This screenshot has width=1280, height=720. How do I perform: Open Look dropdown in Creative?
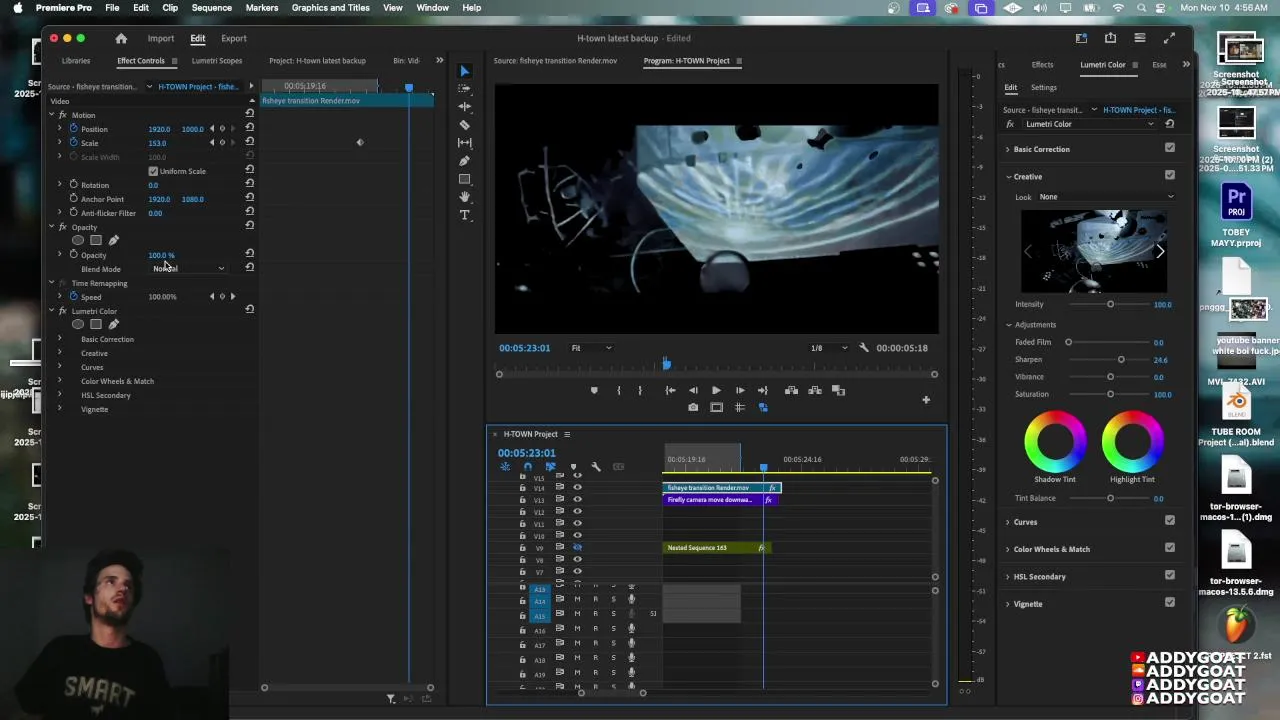coord(1106,197)
